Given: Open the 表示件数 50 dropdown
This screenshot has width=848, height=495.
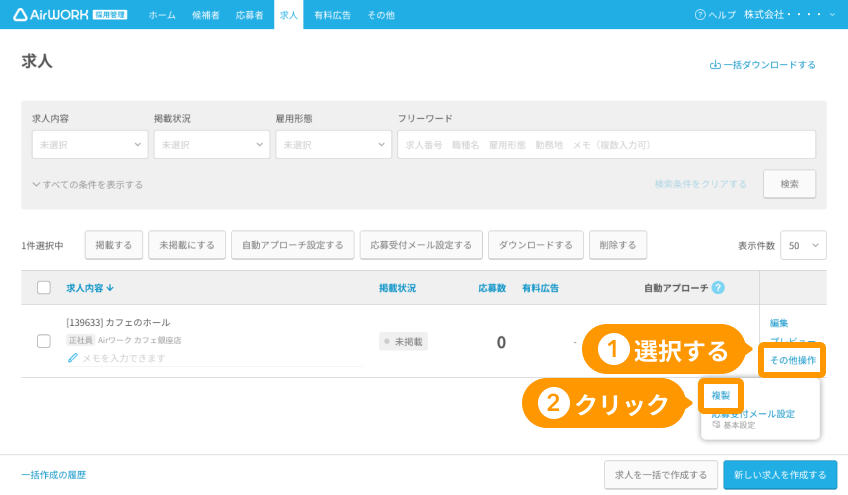Looking at the screenshot, I should 803,246.
